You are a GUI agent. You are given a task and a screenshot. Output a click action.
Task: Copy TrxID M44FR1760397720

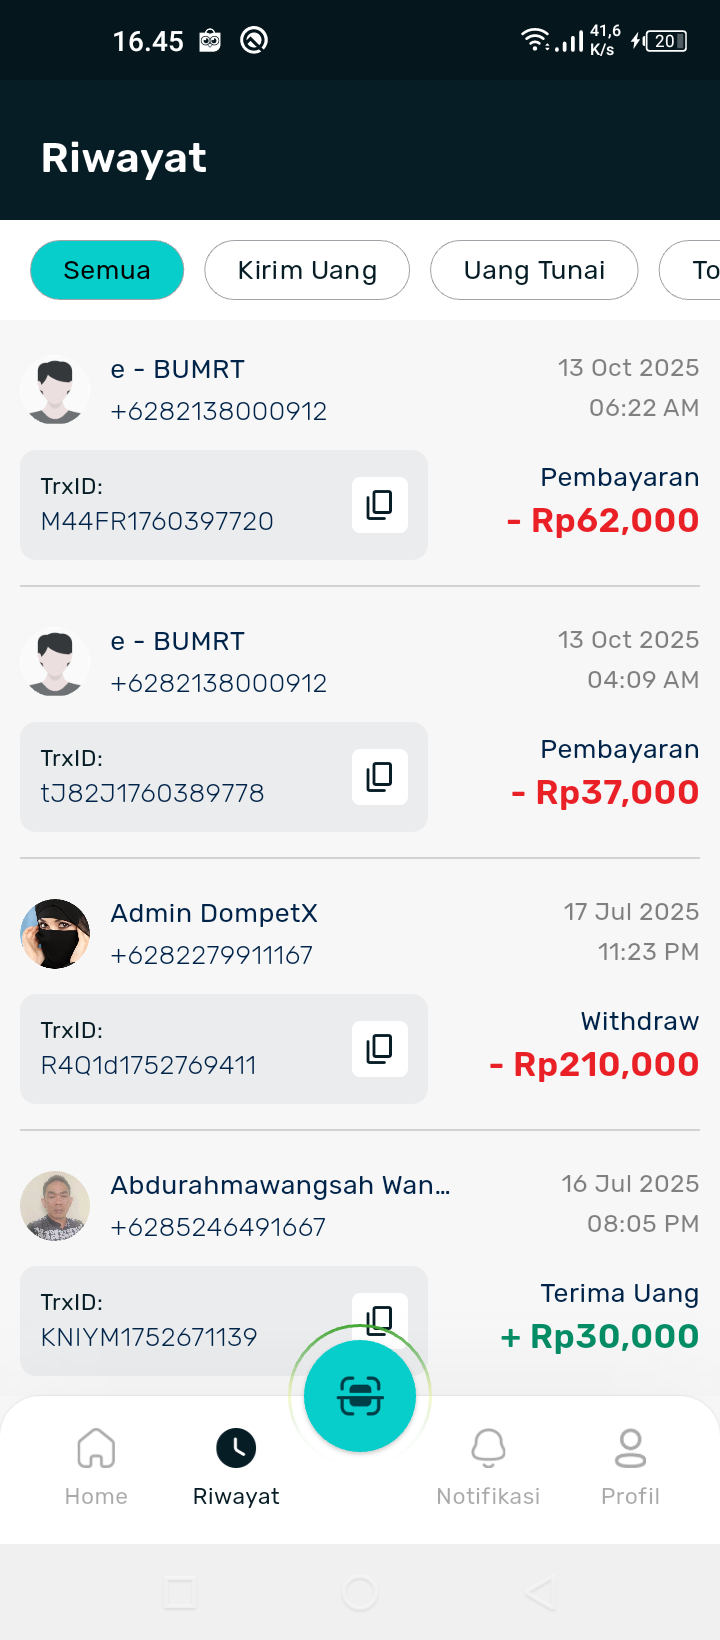click(380, 505)
